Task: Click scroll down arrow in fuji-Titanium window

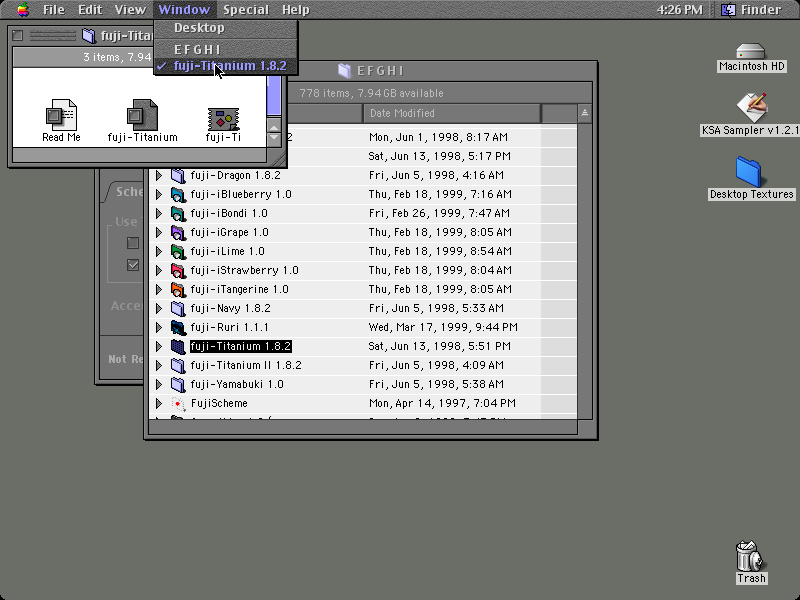Action: coord(274,137)
